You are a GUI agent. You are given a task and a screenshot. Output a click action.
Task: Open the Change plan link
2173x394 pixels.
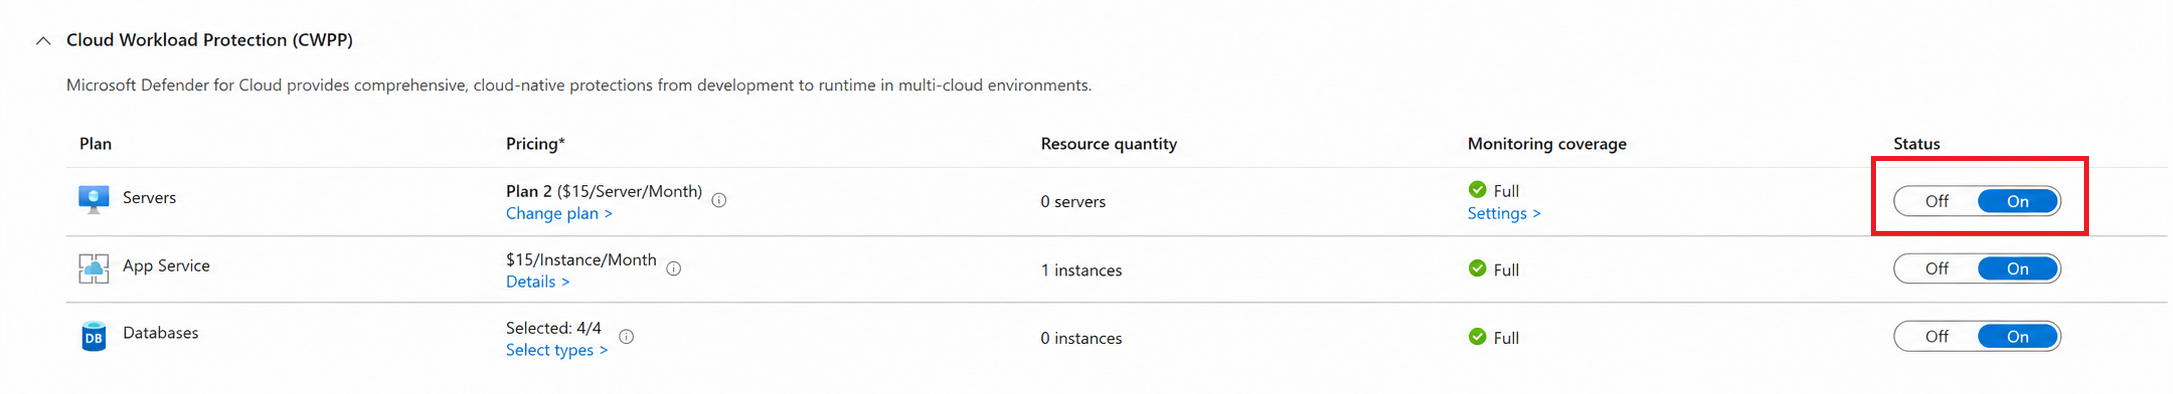[x=559, y=213]
